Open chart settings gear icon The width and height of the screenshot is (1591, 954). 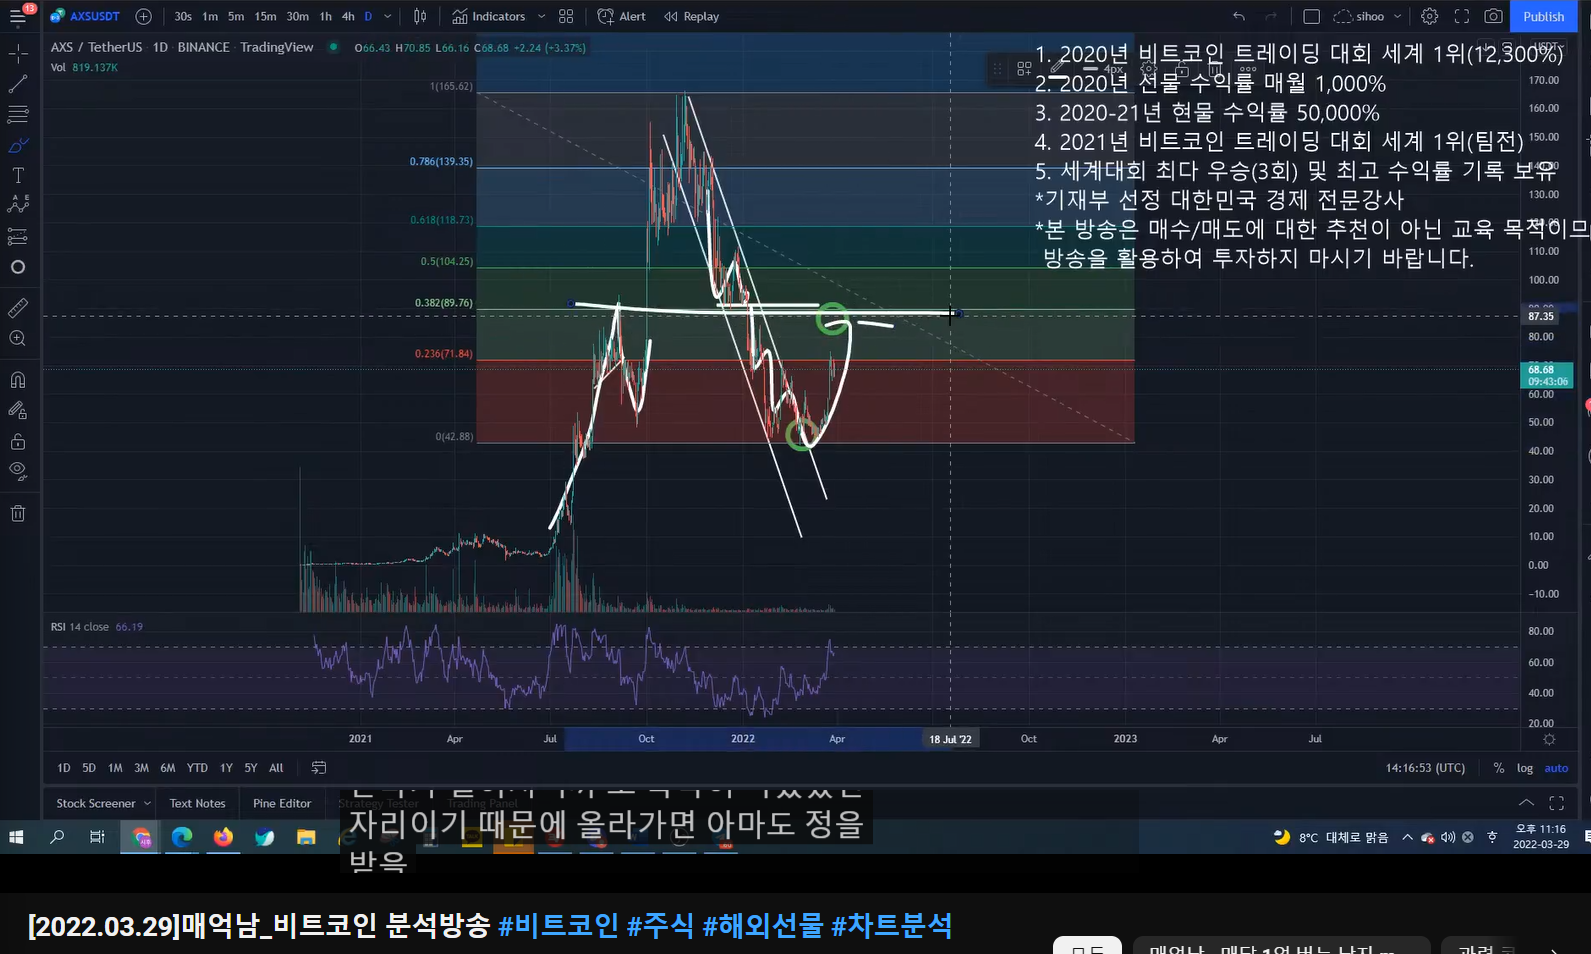1430,16
